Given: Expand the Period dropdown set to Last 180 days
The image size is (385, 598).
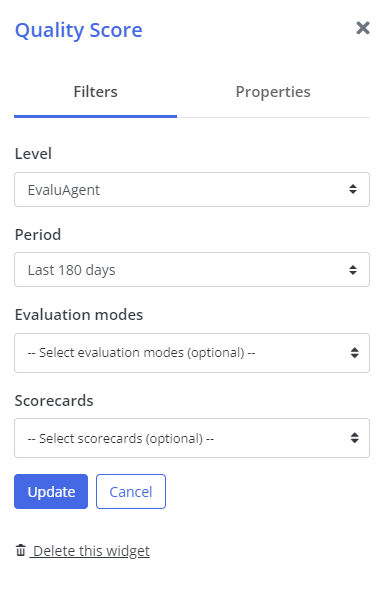Looking at the screenshot, I should coord(192,270).
